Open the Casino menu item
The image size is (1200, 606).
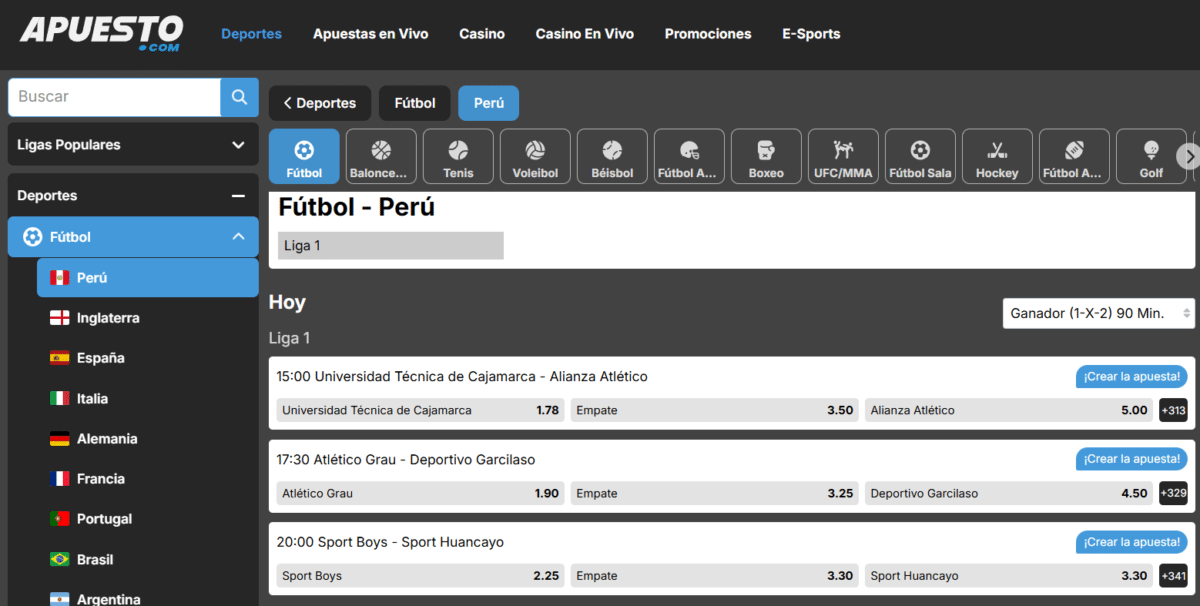(482, 34)
